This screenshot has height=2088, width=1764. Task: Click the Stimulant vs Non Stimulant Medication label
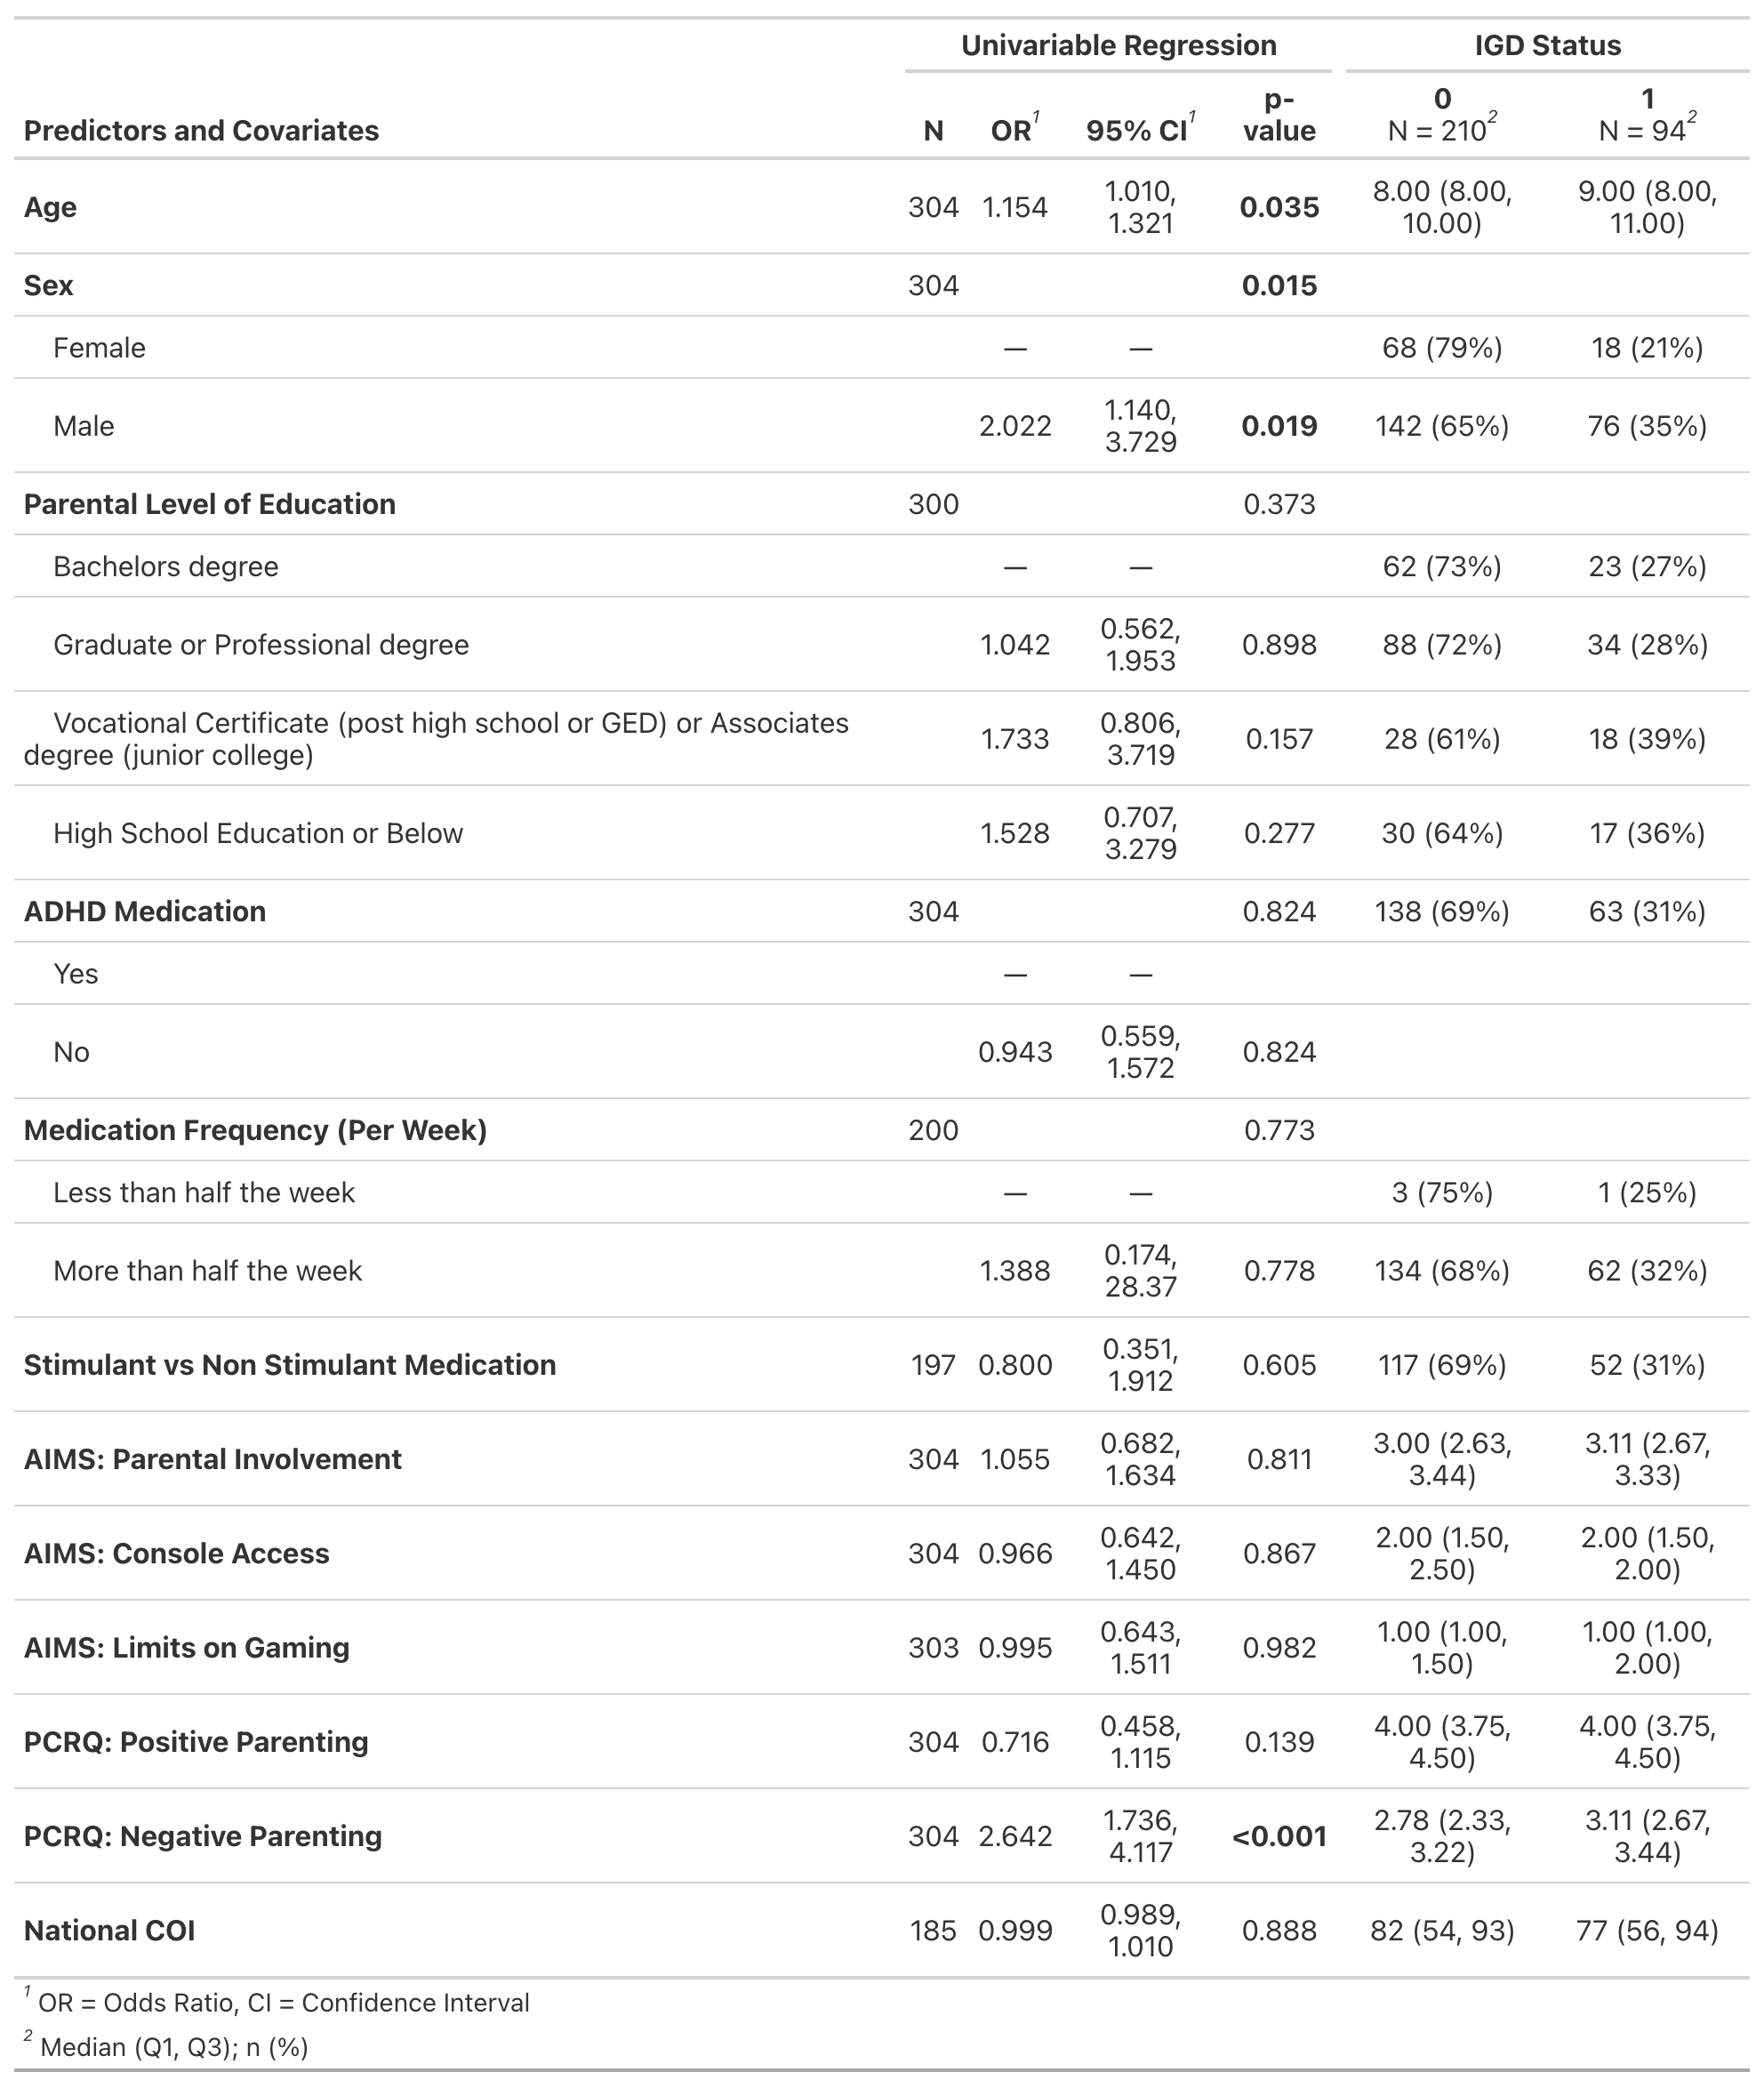[290, 1365]
